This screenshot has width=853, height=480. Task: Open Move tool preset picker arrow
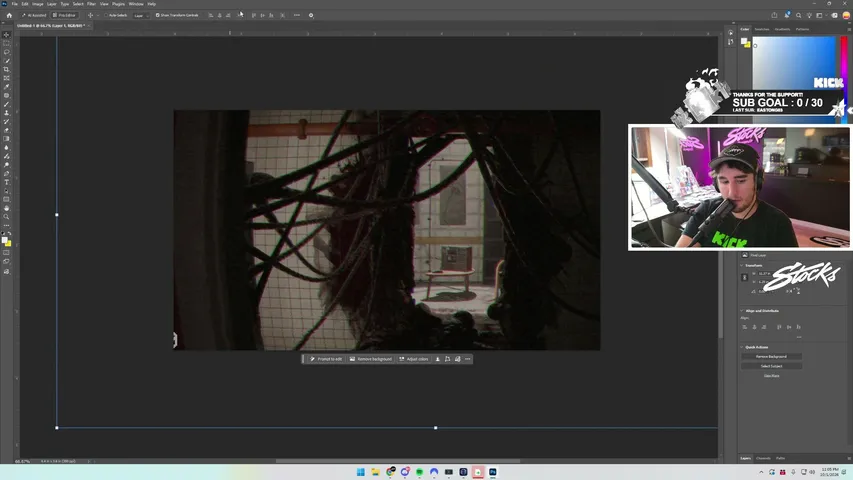click(98, 15)
